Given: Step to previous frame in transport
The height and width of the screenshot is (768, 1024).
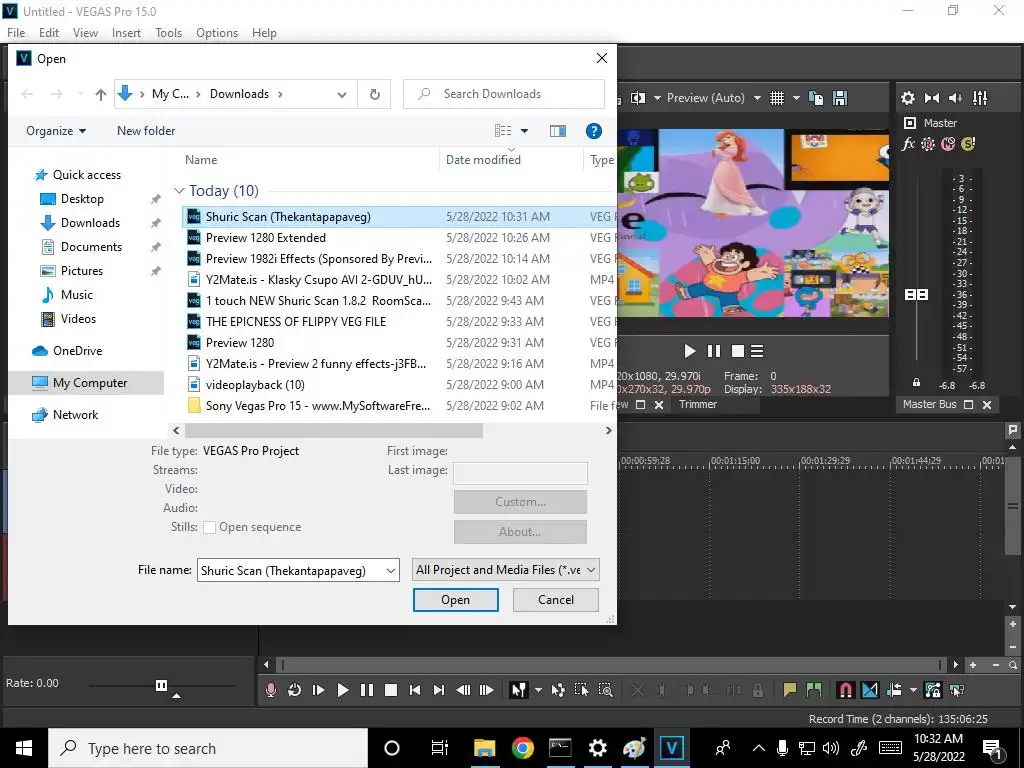Looking at the screenshot, I should point(463,690).
